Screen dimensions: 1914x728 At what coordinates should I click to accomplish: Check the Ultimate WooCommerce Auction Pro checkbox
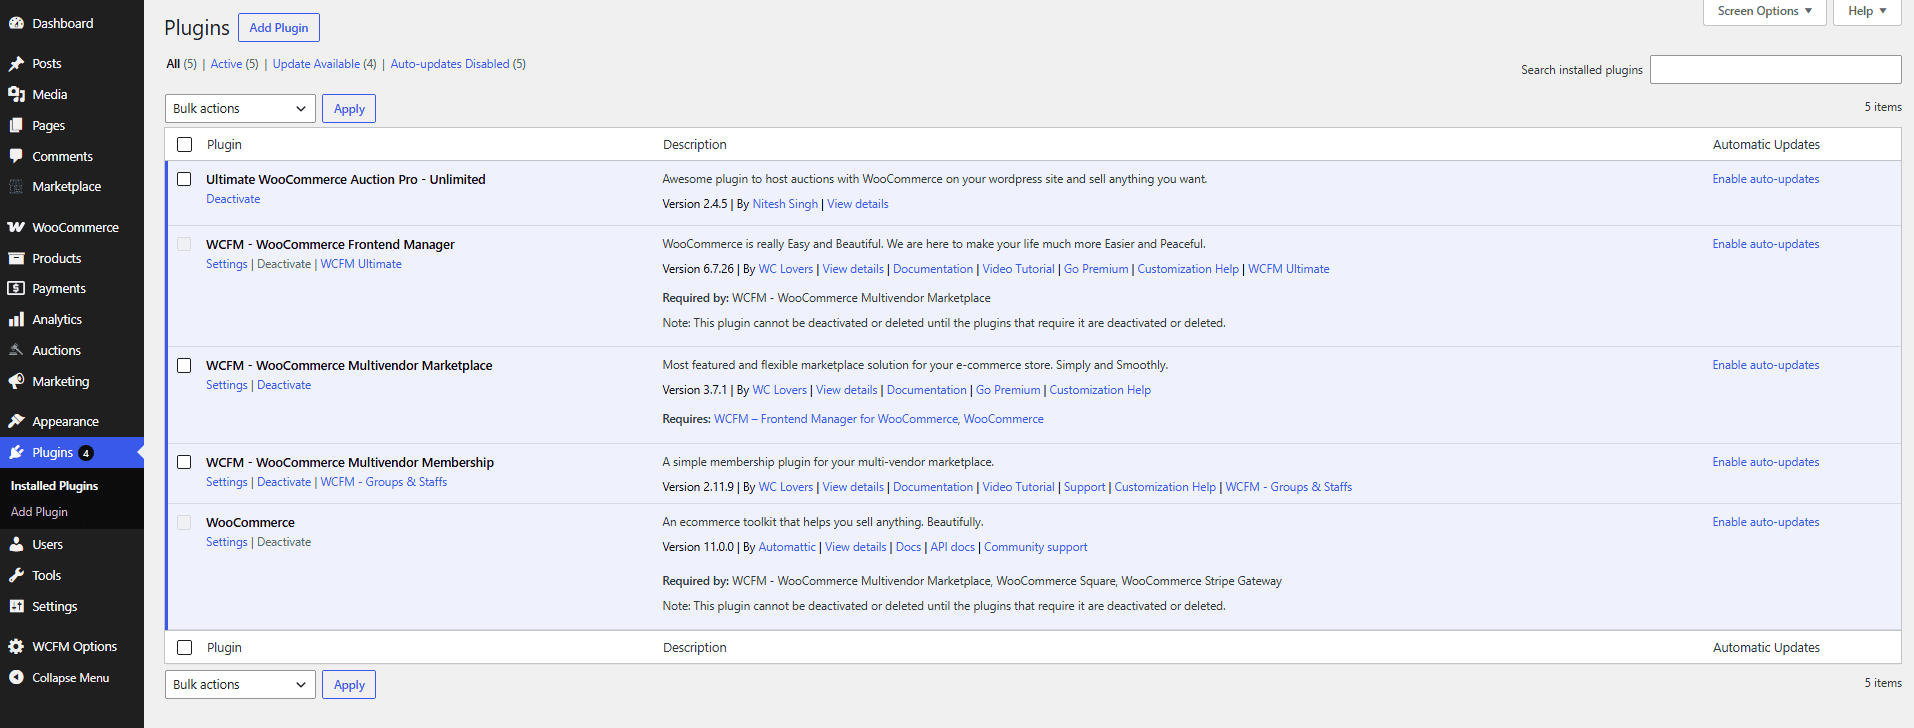pyautogui.click(x=184, y=179)
